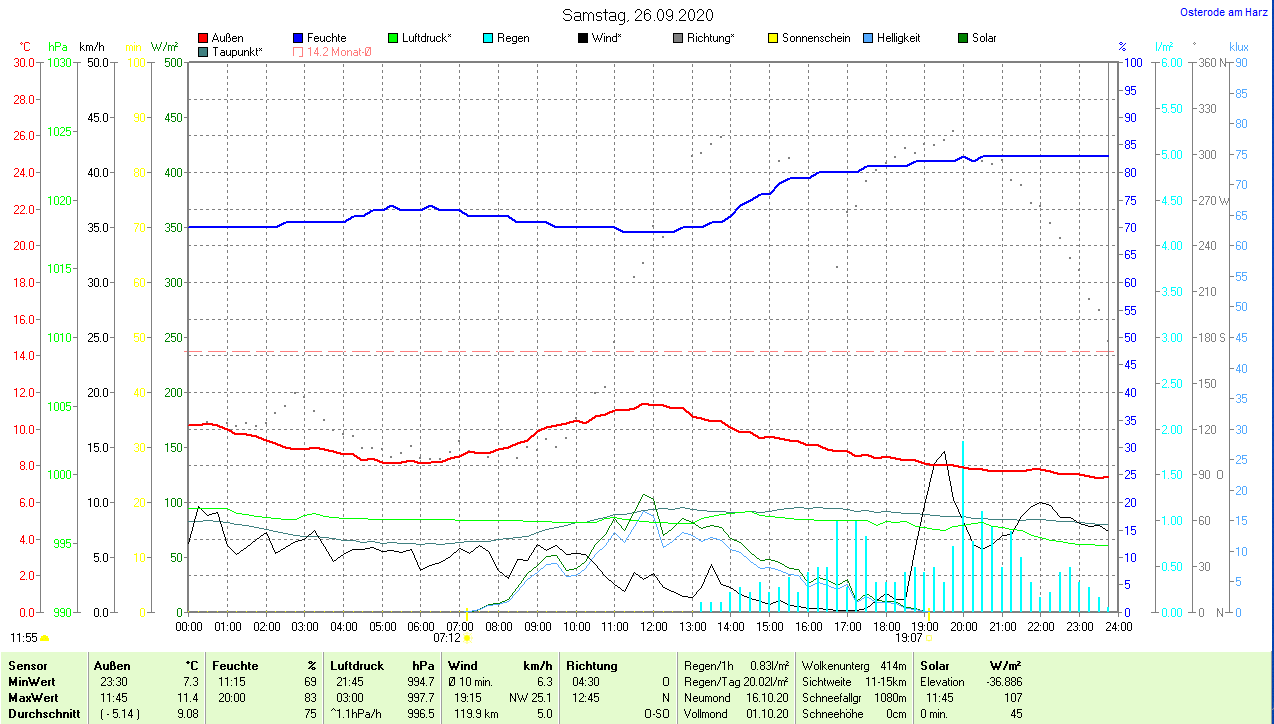The width and height of the screenshot is (1274, 724).
Task: Click the Durchschnitt row label
Action: (42, 714)
